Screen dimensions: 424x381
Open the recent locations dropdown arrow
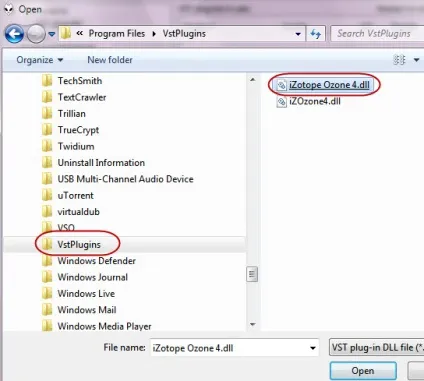point(52,34)
